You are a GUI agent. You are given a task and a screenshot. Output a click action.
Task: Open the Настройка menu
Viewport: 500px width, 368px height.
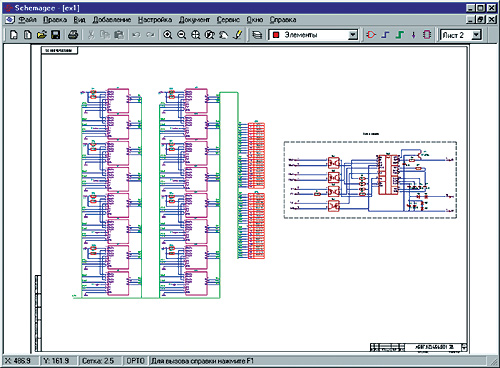155,20
